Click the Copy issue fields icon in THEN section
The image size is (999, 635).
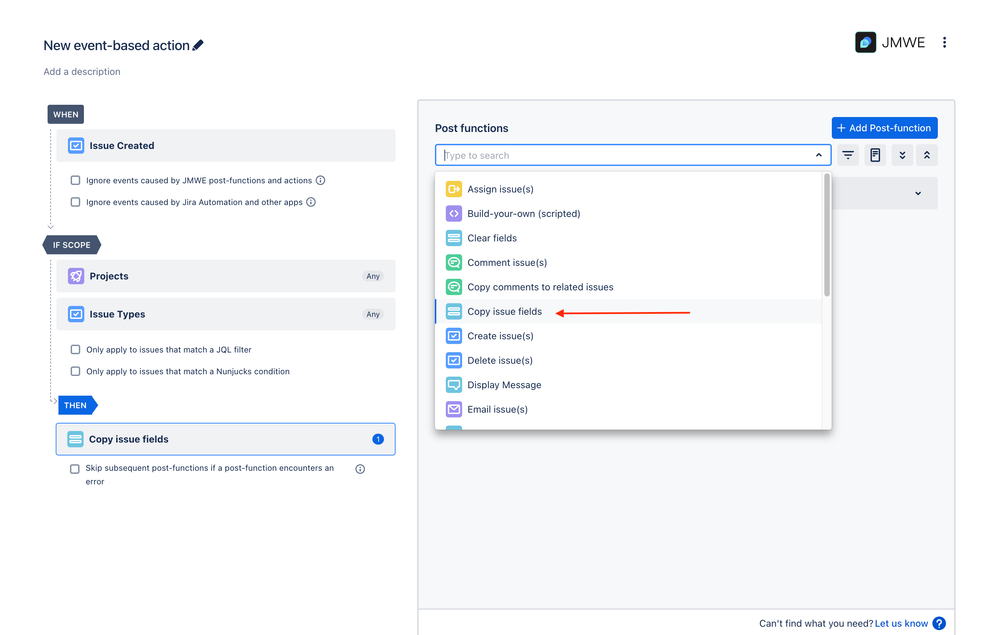pyautogui.click(x=75, y=439)
